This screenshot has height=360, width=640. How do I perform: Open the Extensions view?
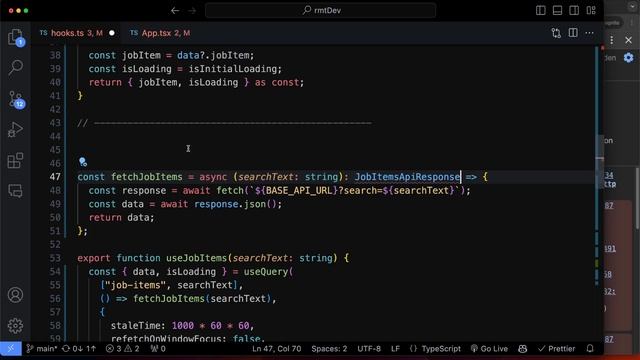[x=15, y=160]
